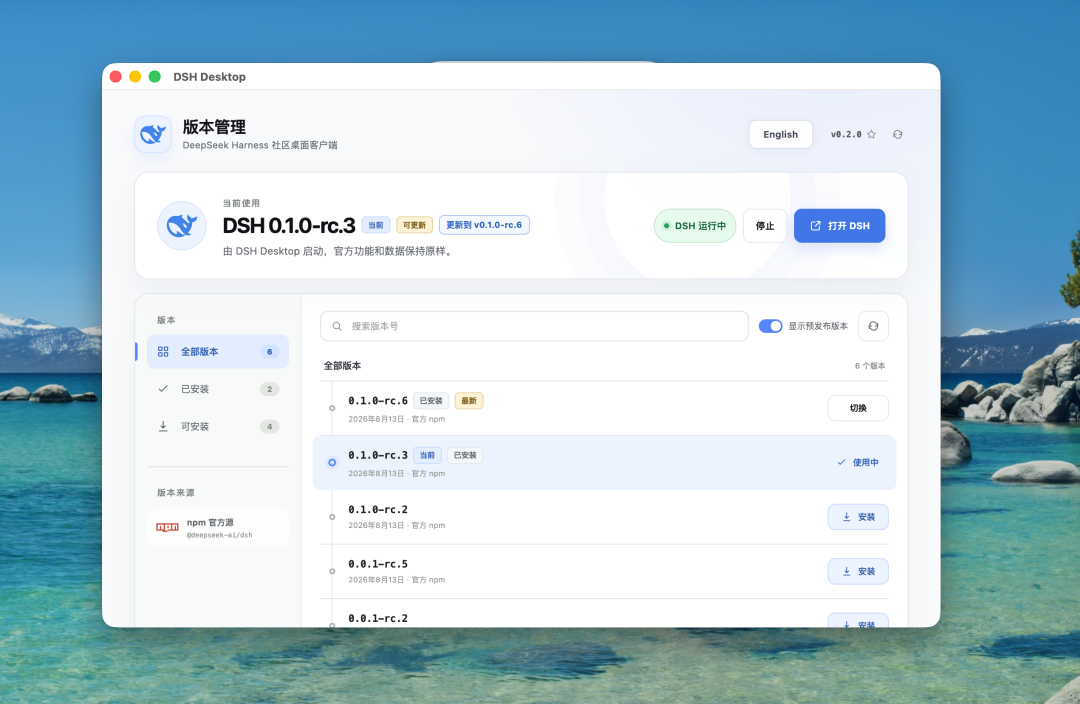
Task: Click the search magnifier icon
Action: click(337, 326)
